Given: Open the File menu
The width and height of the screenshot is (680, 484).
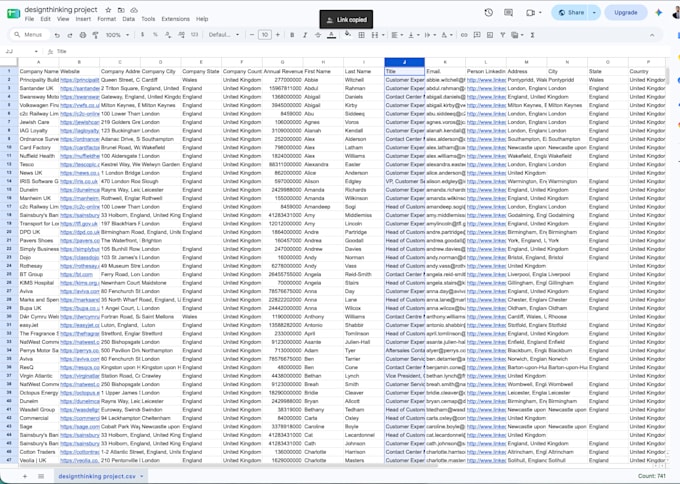Looking at the screenshot, I should (29, 19).
